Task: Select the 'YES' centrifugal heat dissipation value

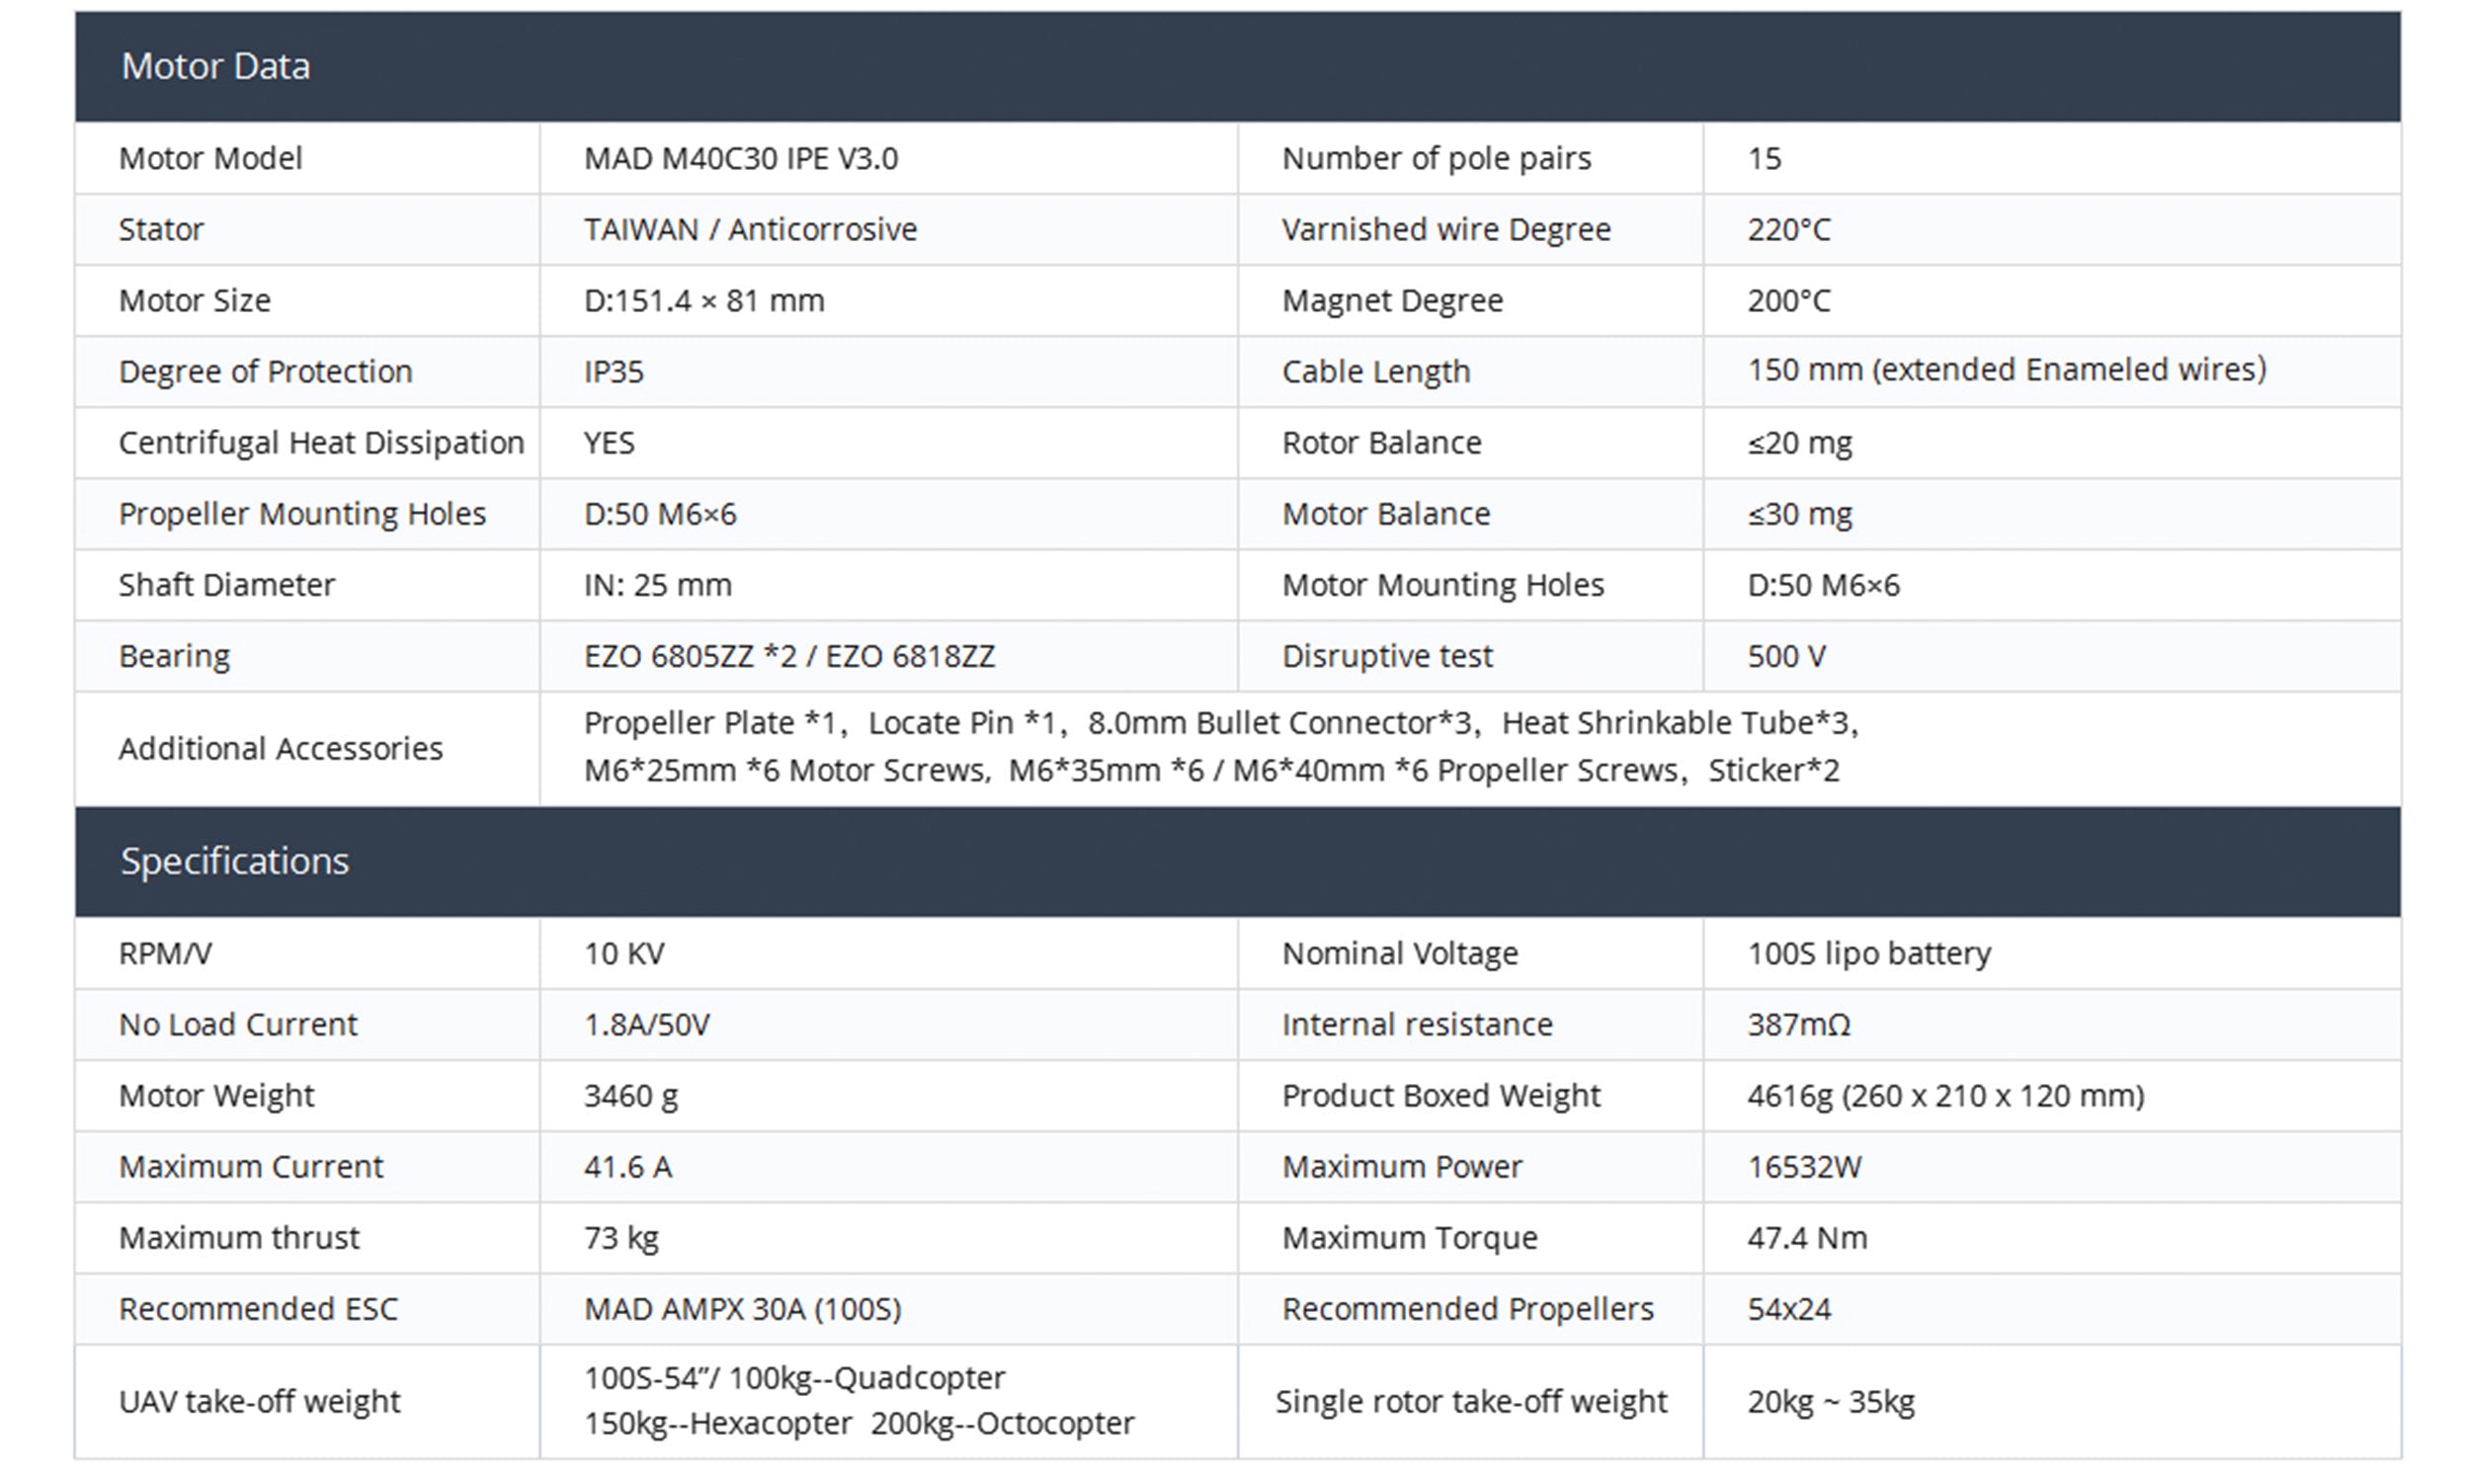Action: [x=609, y=442]
